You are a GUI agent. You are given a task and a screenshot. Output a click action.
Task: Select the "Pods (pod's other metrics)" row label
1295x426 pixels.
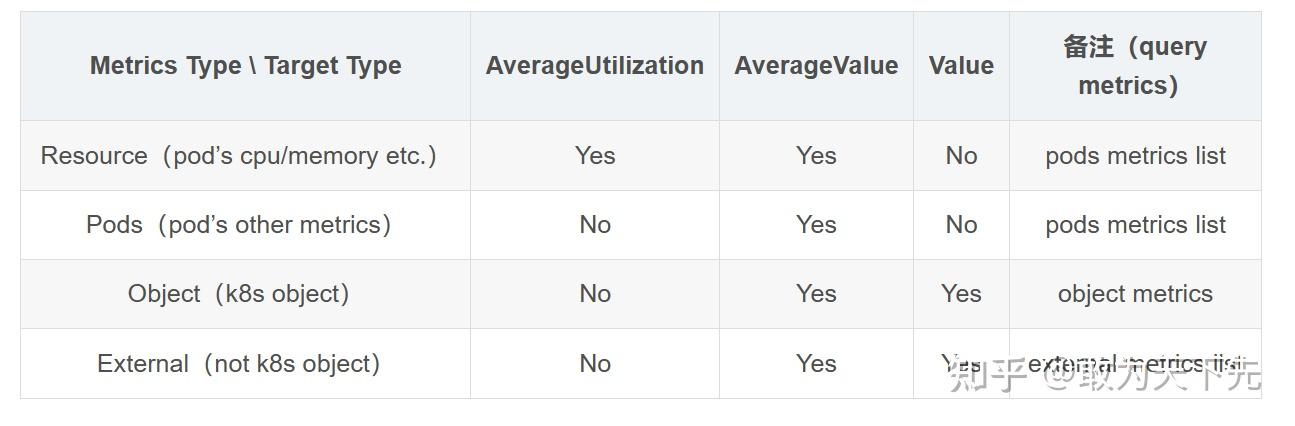tap(239, 225)
